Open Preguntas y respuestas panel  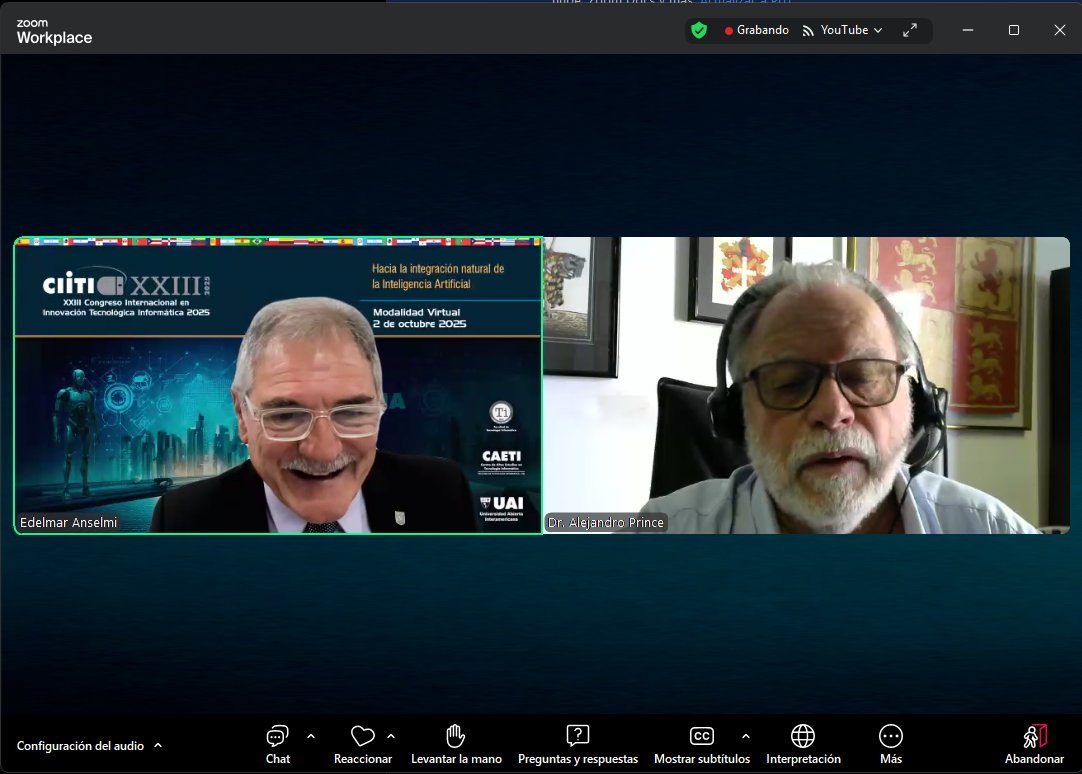click(578, 744)
